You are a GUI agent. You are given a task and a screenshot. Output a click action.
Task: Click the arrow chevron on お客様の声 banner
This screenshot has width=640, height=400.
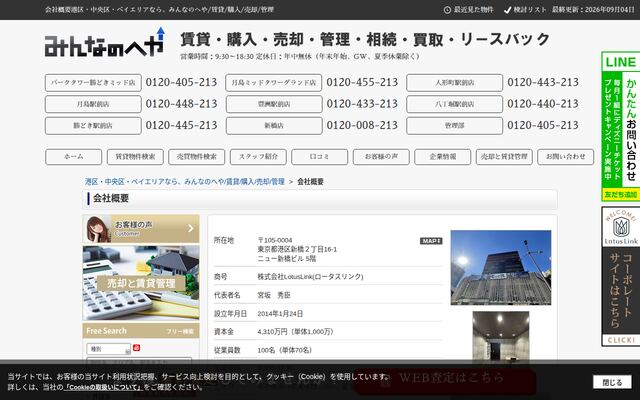click(191, 229)
